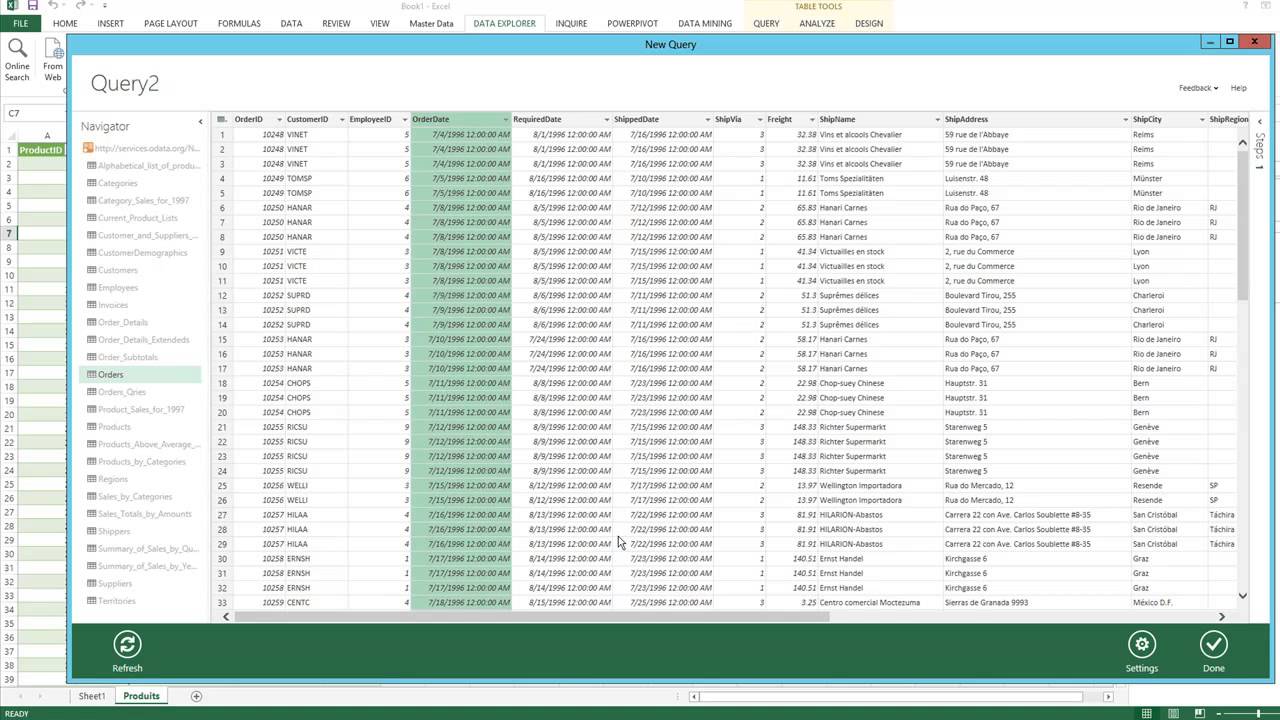Switch to the FORMULAS ribbon tab
This screenshot has width=1280, height=720.
239,23
